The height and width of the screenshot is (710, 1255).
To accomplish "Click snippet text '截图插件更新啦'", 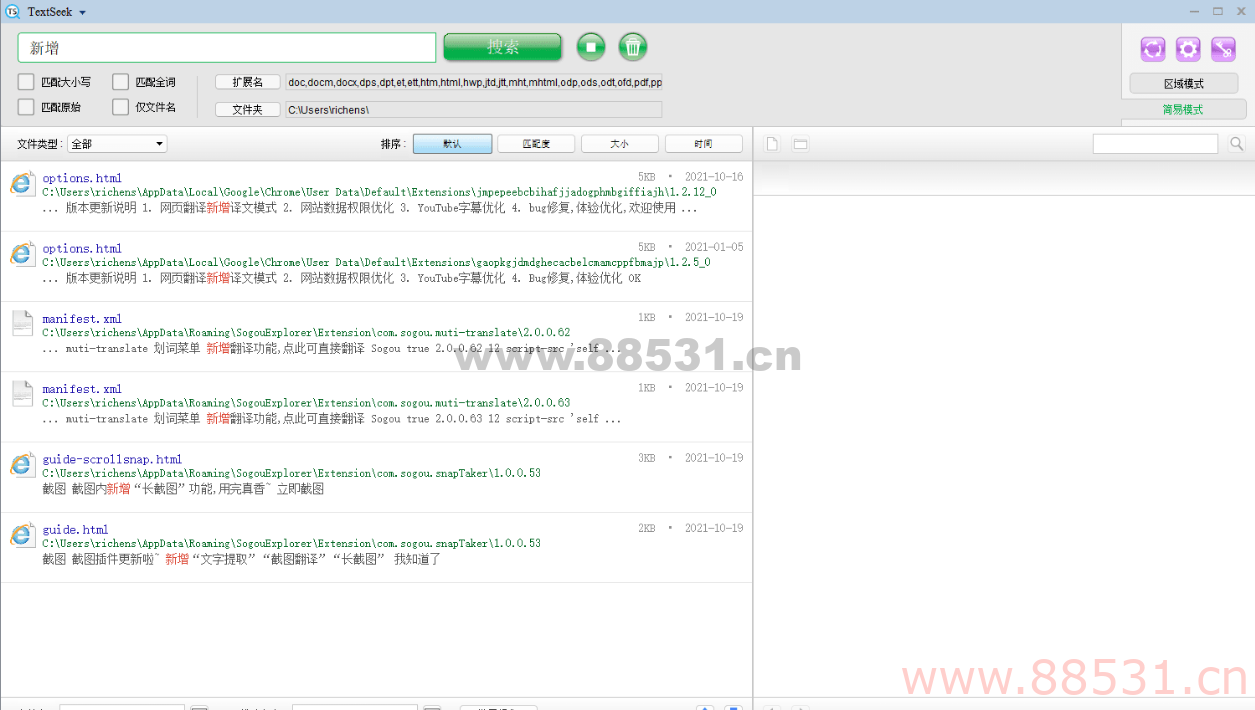I will [115, 559].
